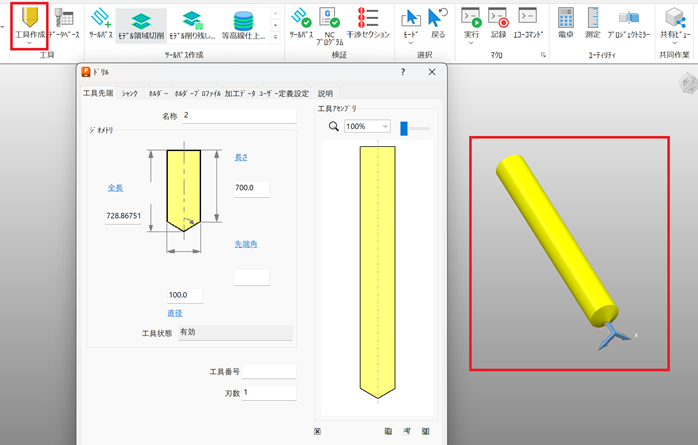The image size is (698, 445).
Task: Click the view cube in viewport corner
Action: point(688,83)
